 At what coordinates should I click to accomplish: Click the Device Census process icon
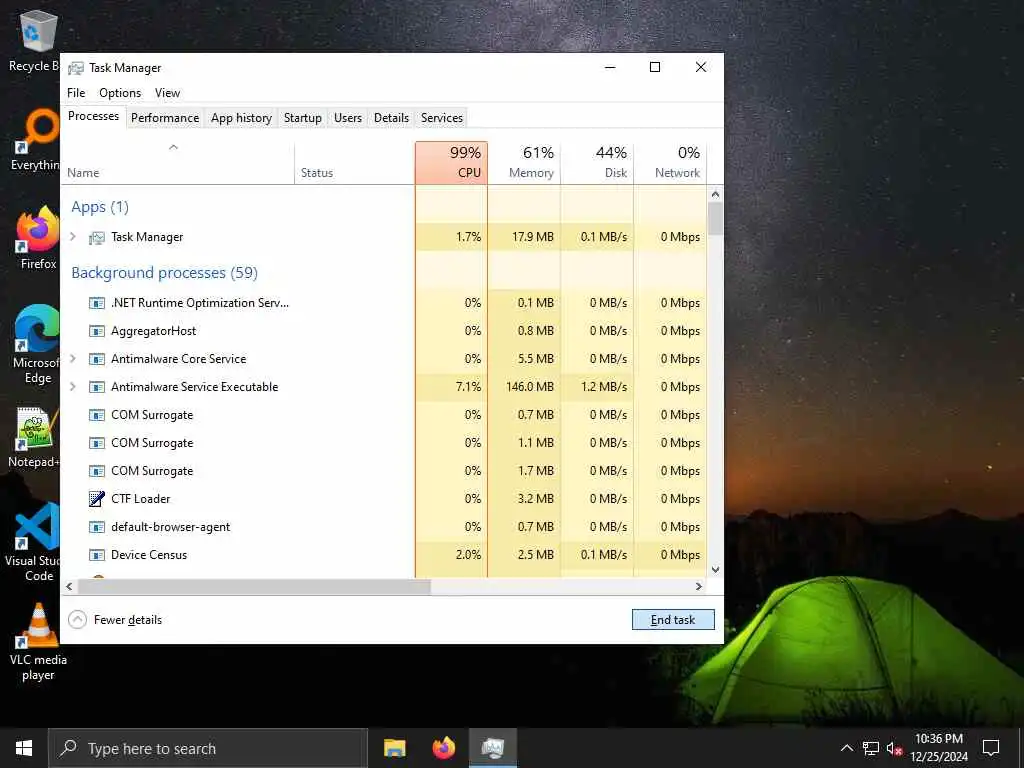[97, 555]
